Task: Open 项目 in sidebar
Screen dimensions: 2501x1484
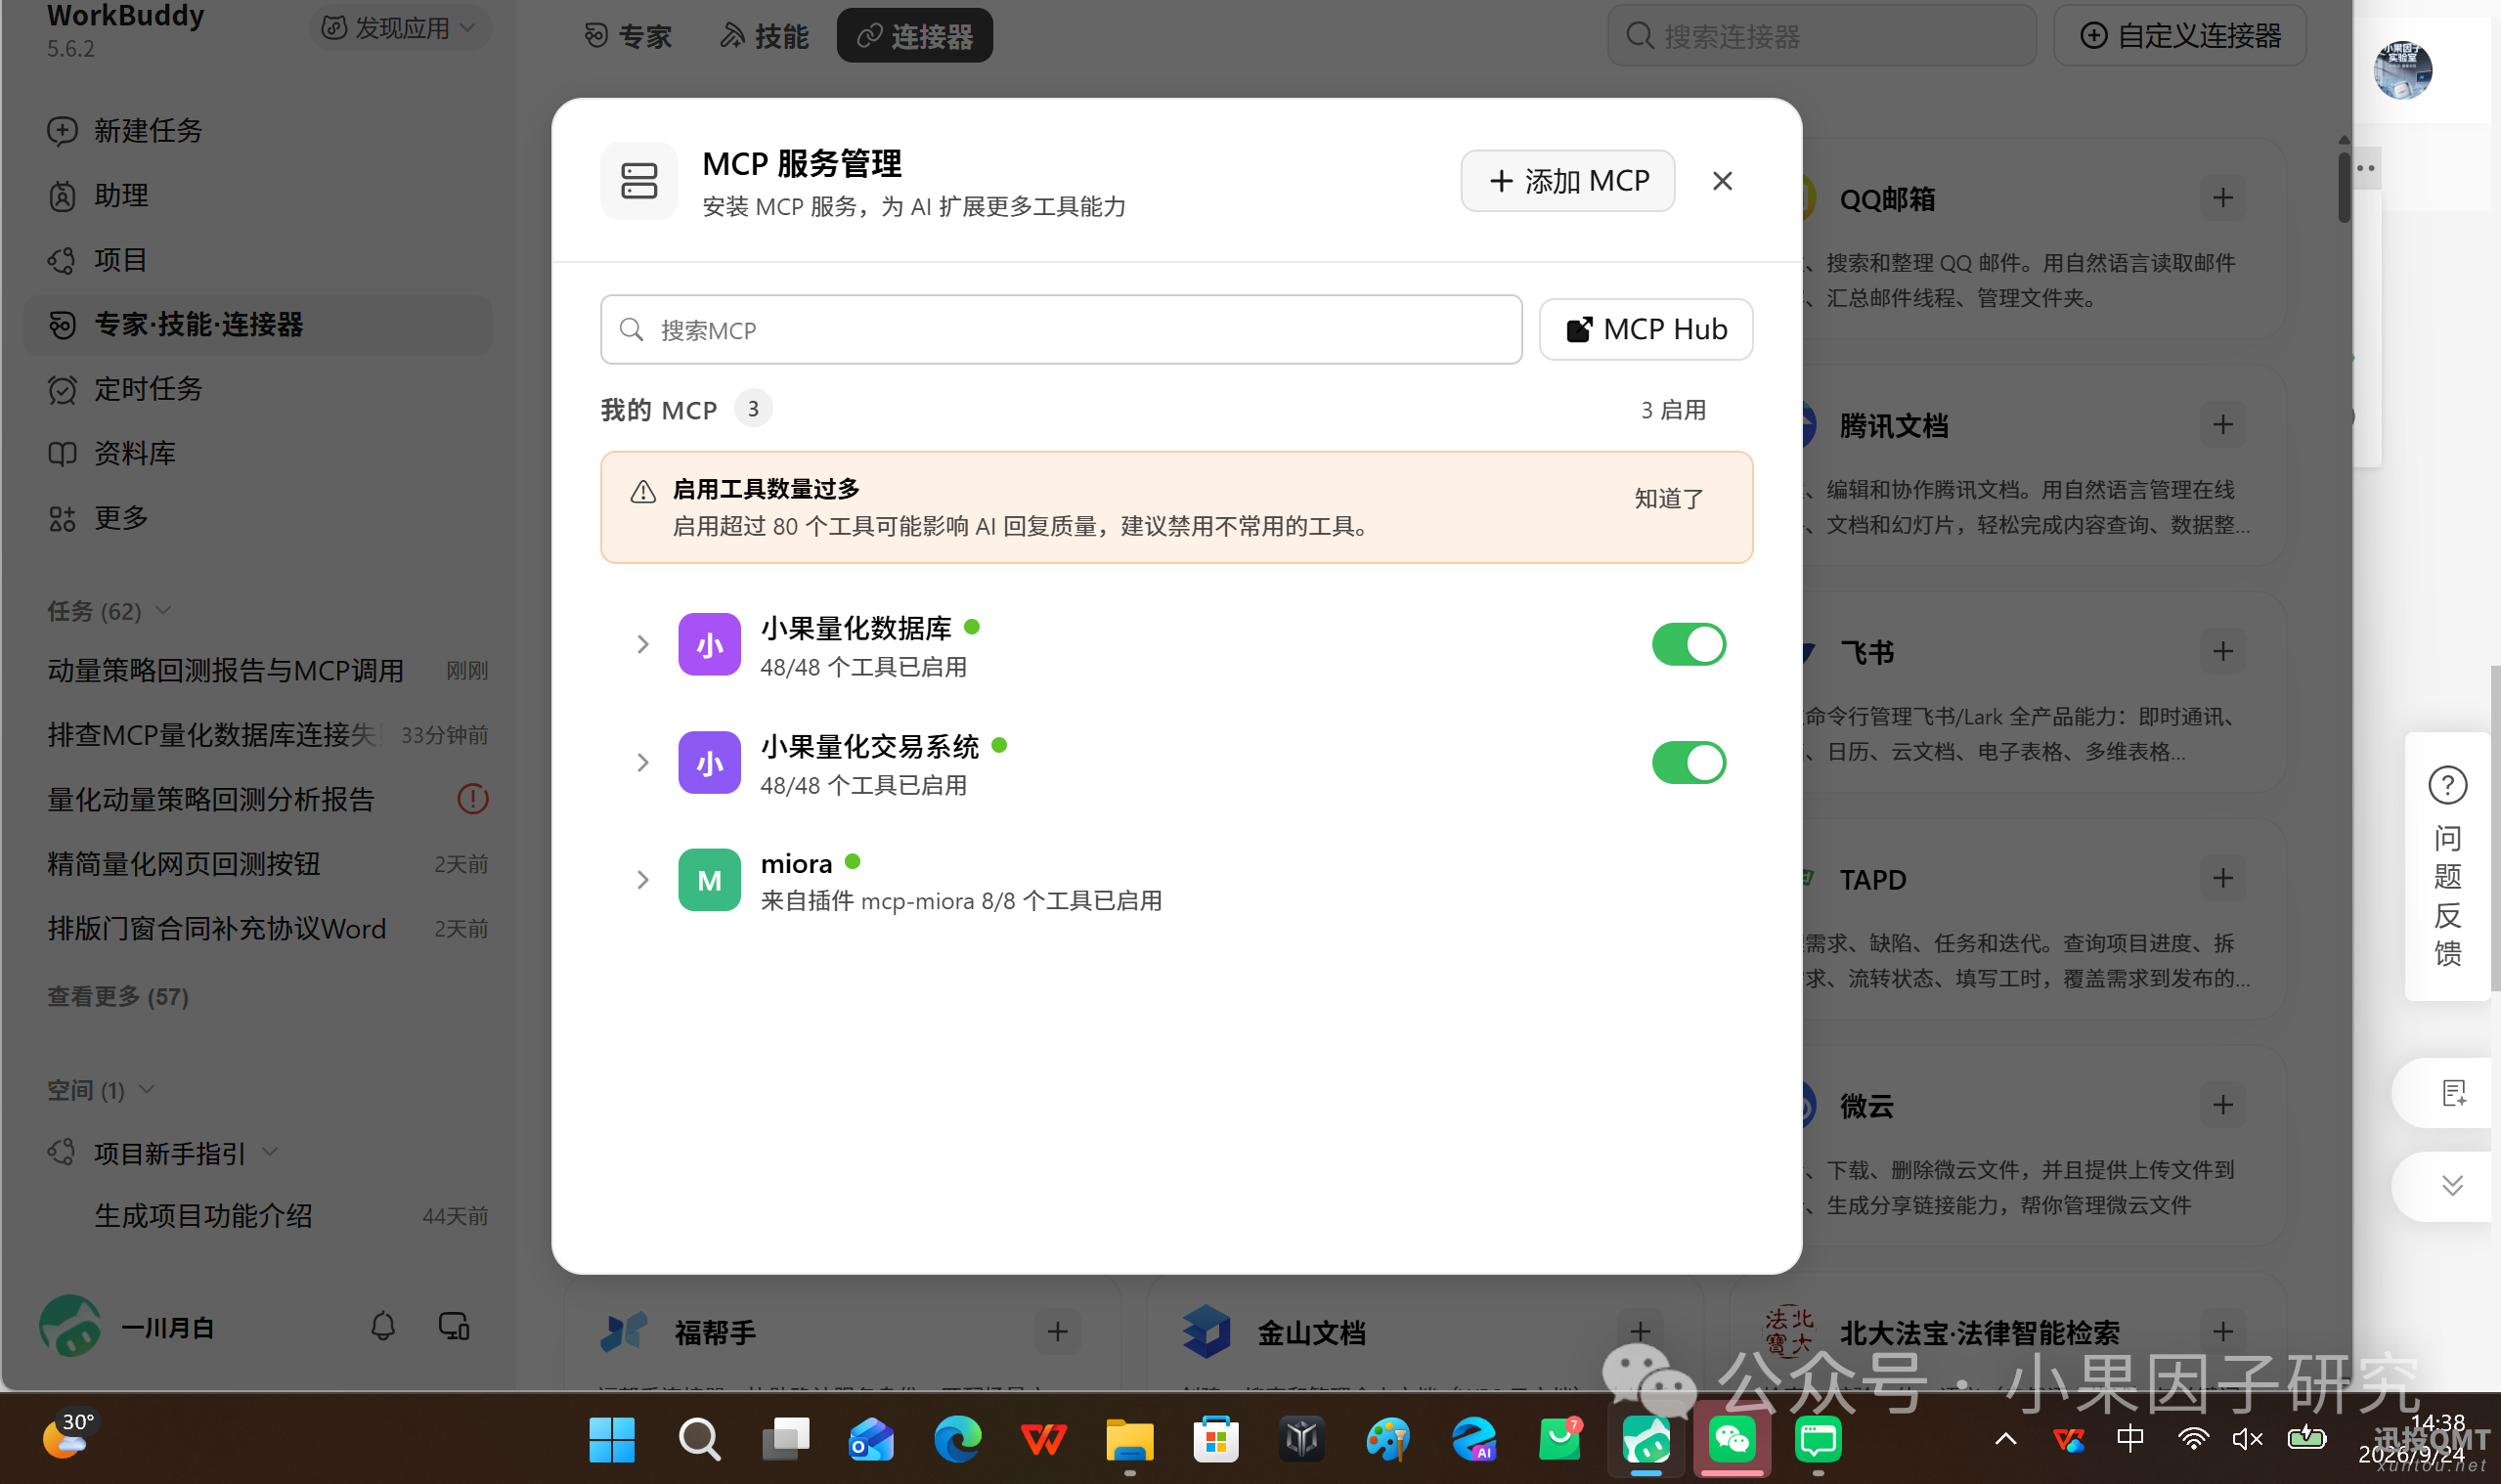Action: (x=257, y=260)
